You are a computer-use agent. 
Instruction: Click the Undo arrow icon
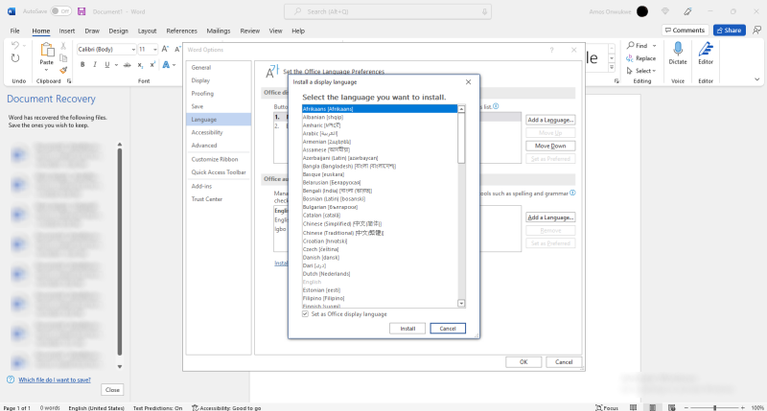click(x=15, y=46)
